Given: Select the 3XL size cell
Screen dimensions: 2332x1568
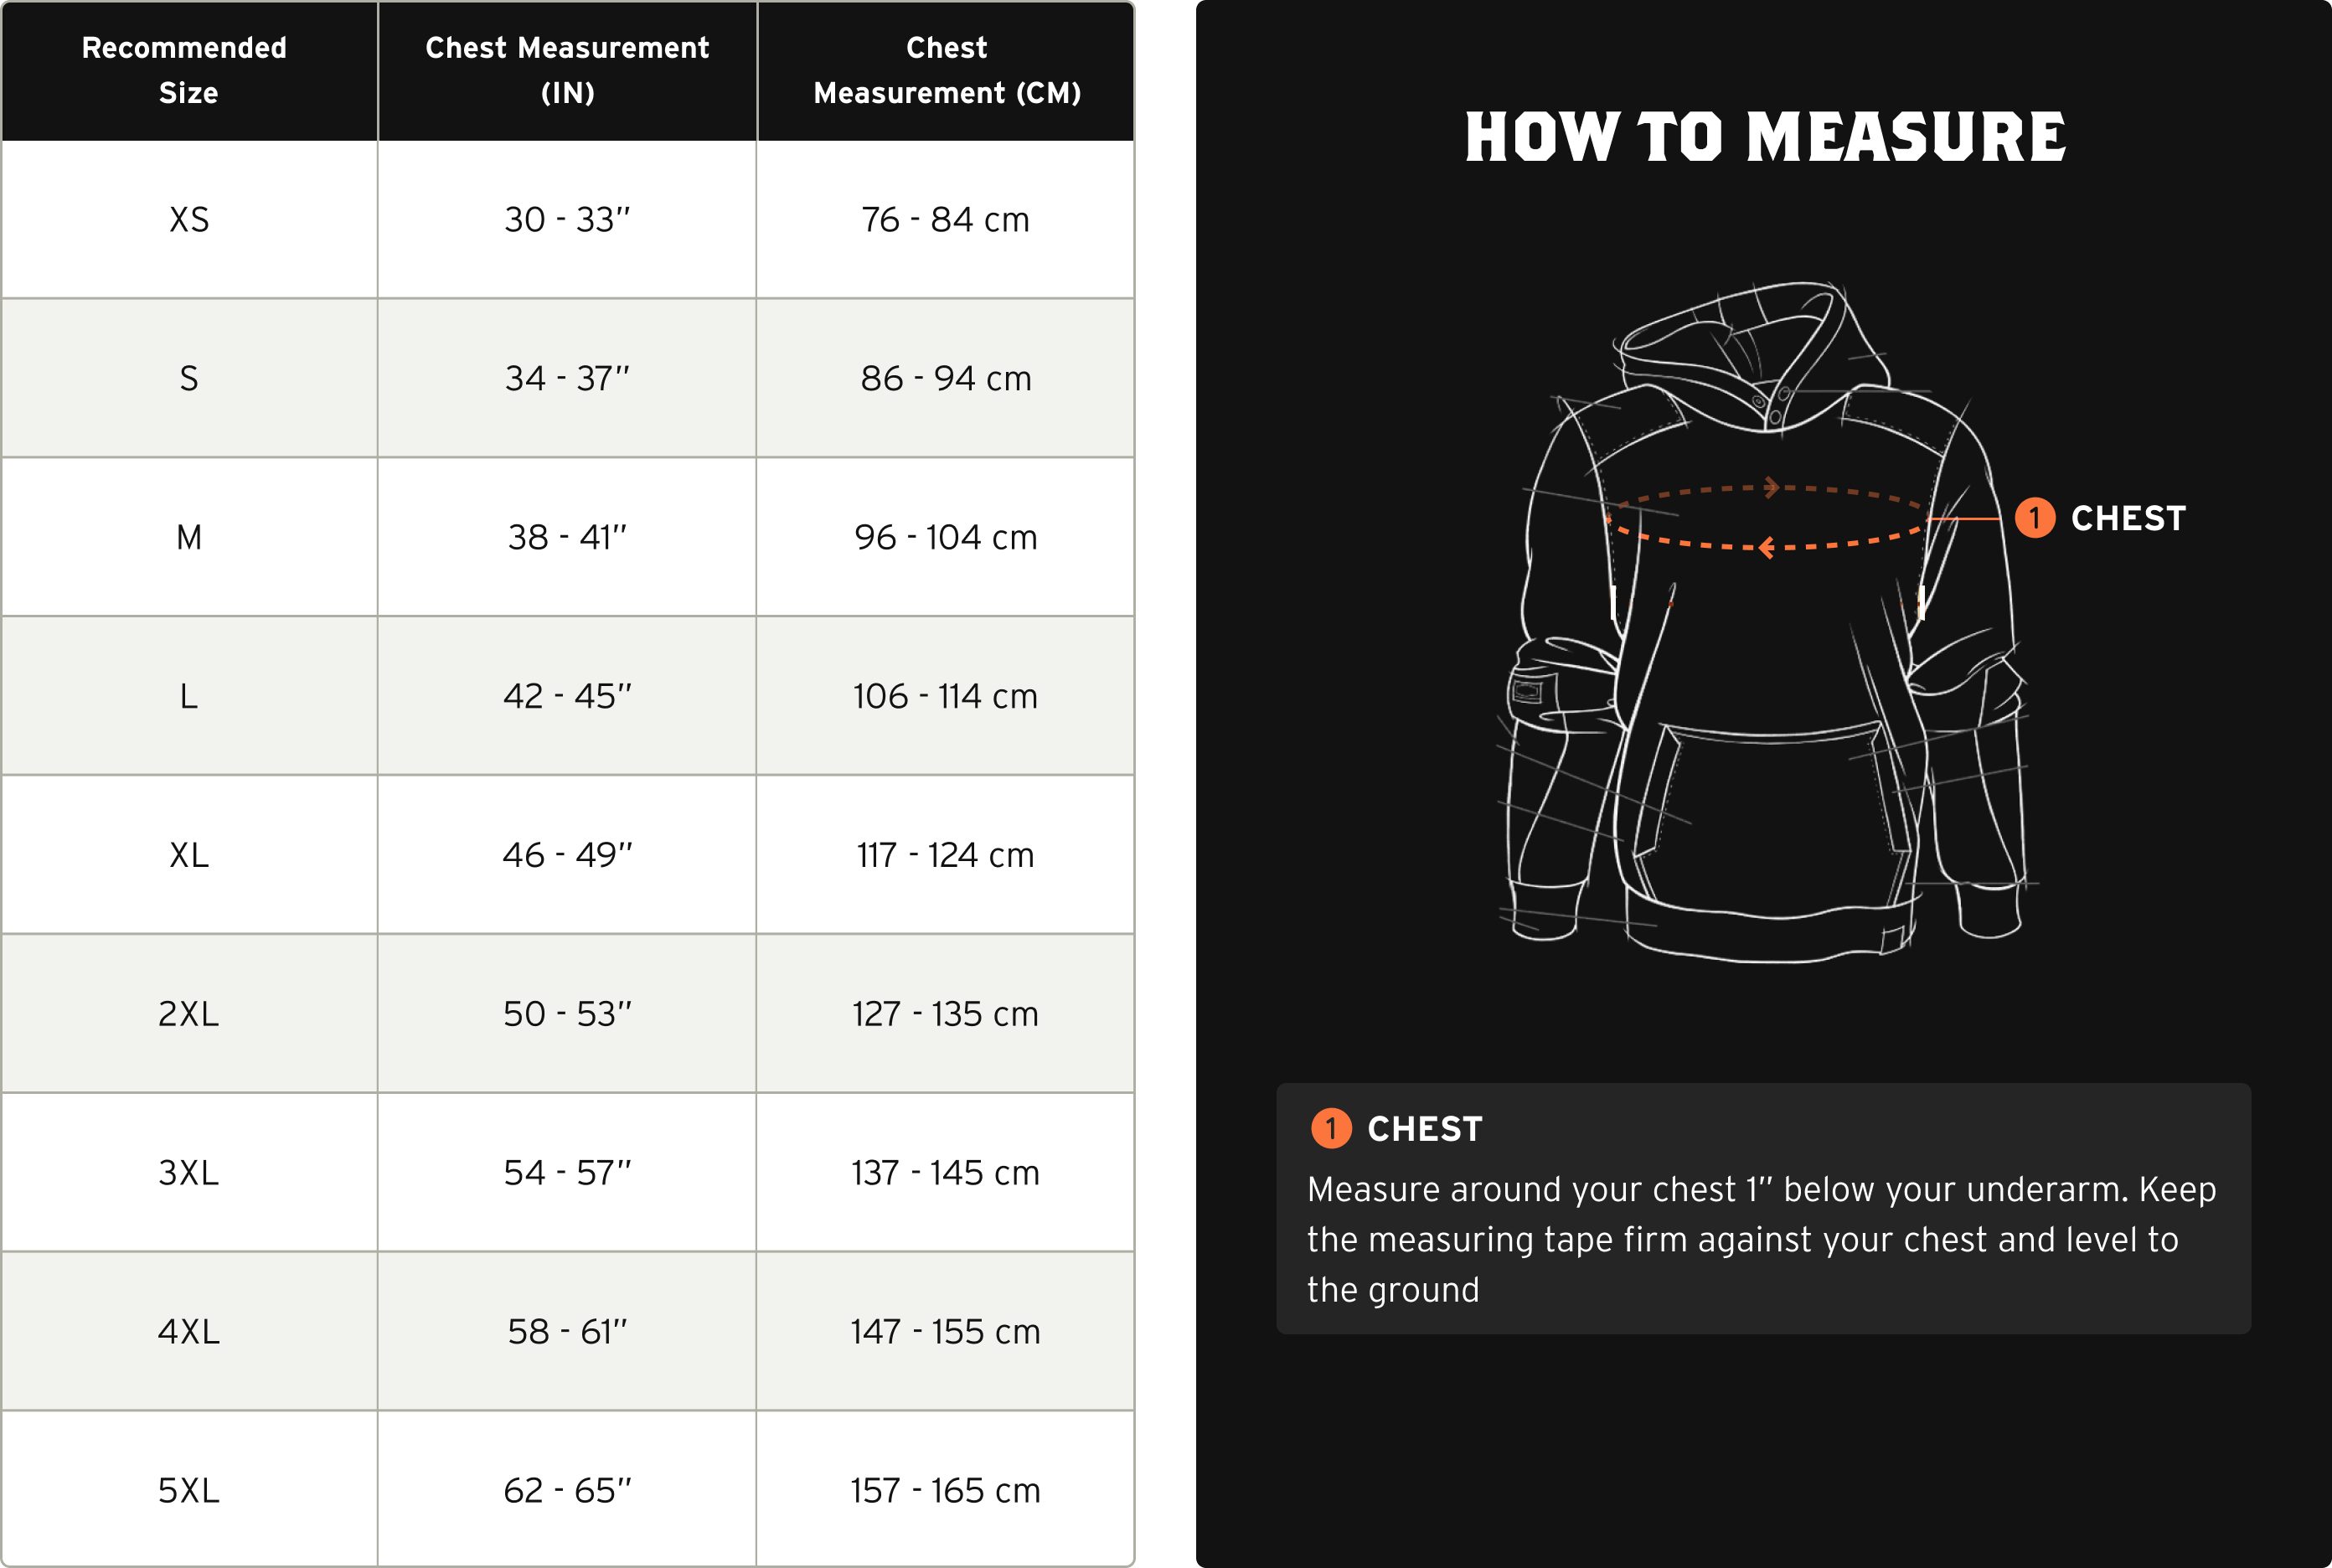Looking at the screenshot, I should coord(189,1173).
